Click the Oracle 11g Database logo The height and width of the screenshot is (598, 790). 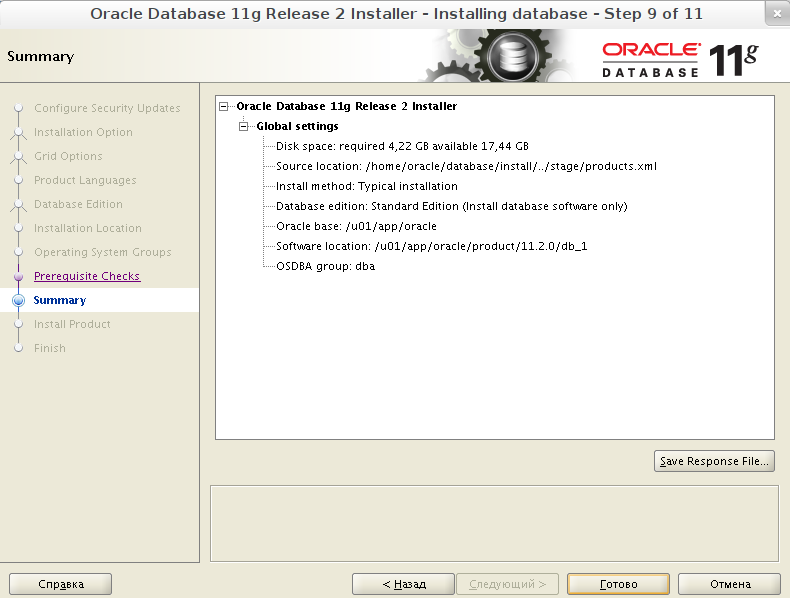tap(680, 59)
